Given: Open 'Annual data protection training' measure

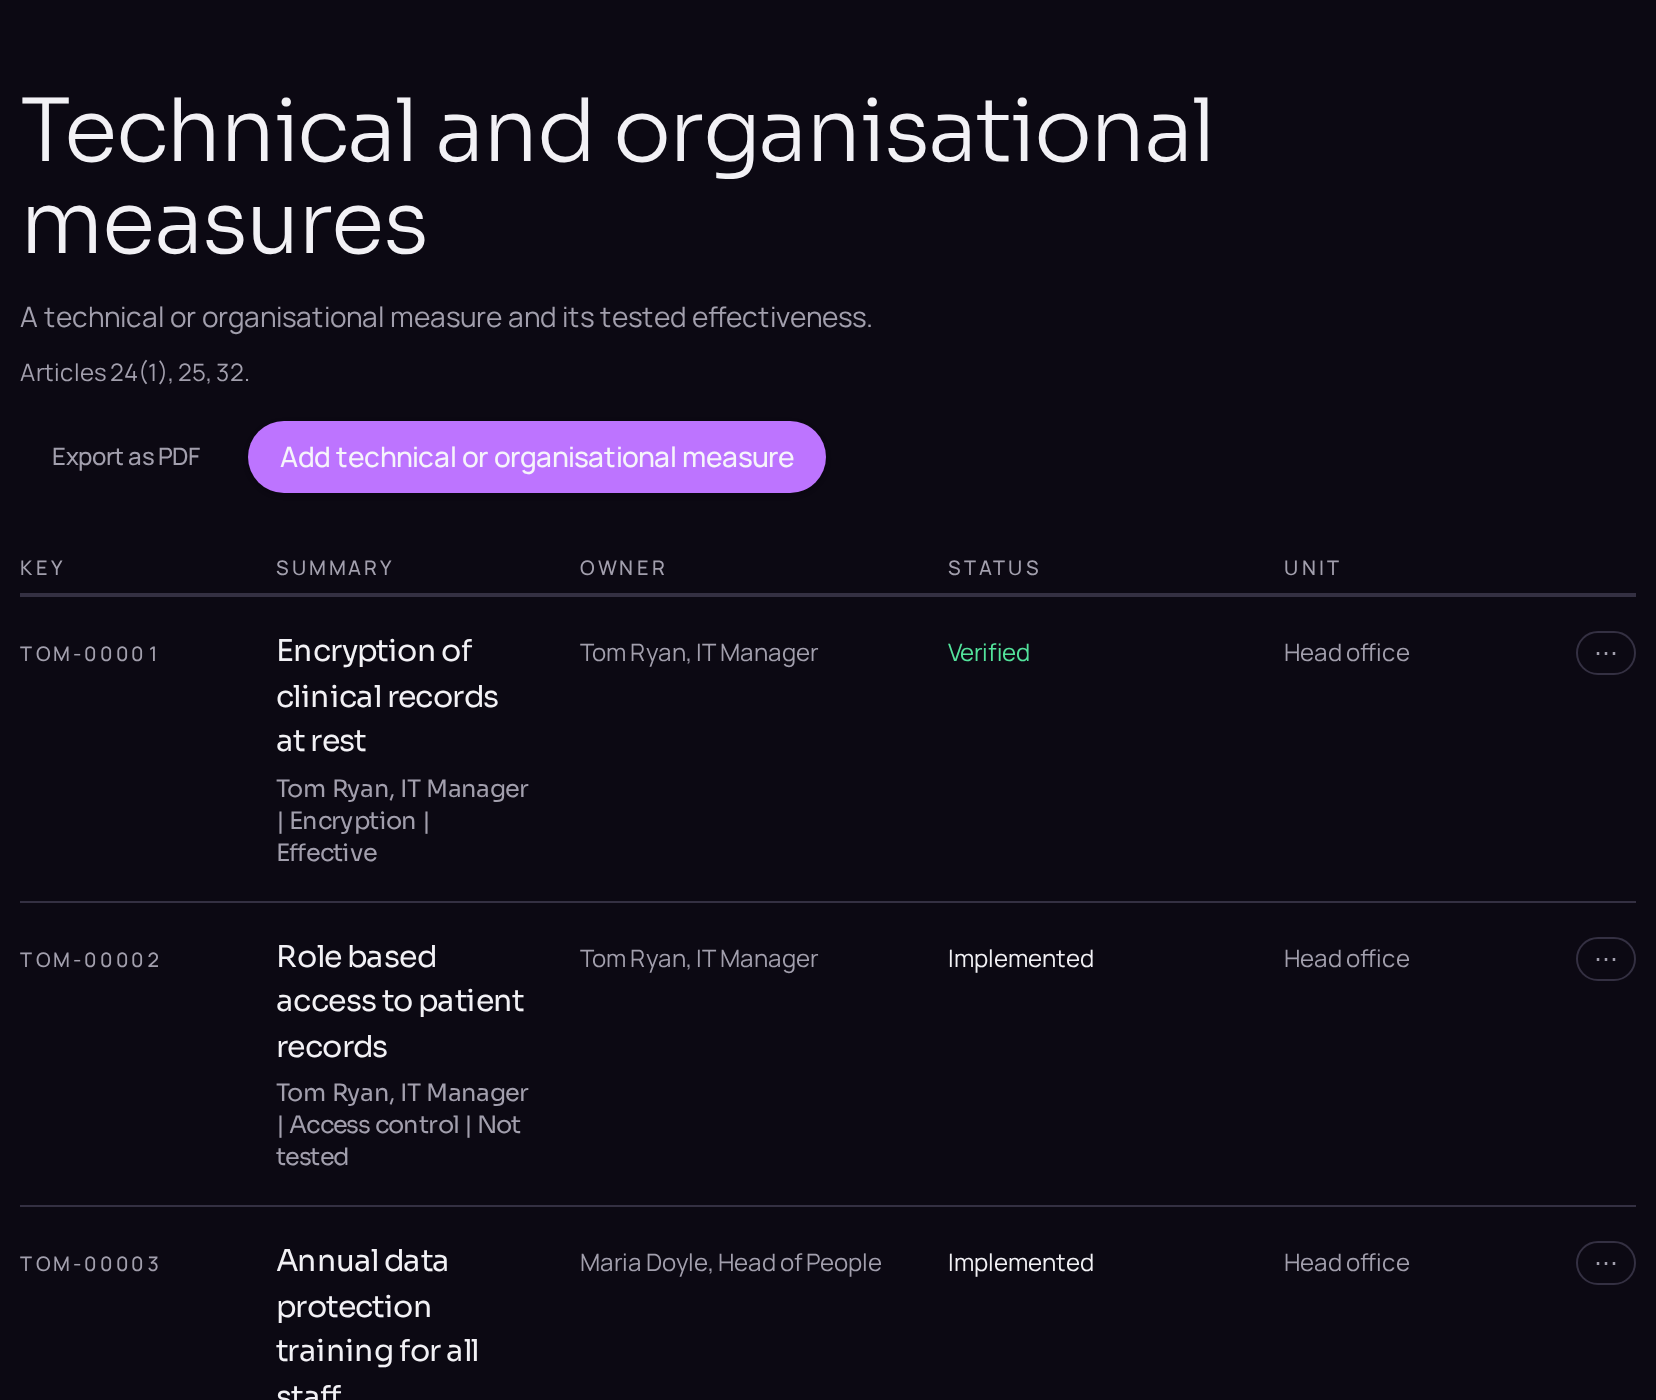Looking at the screenshot, I should click(377, 1322).
